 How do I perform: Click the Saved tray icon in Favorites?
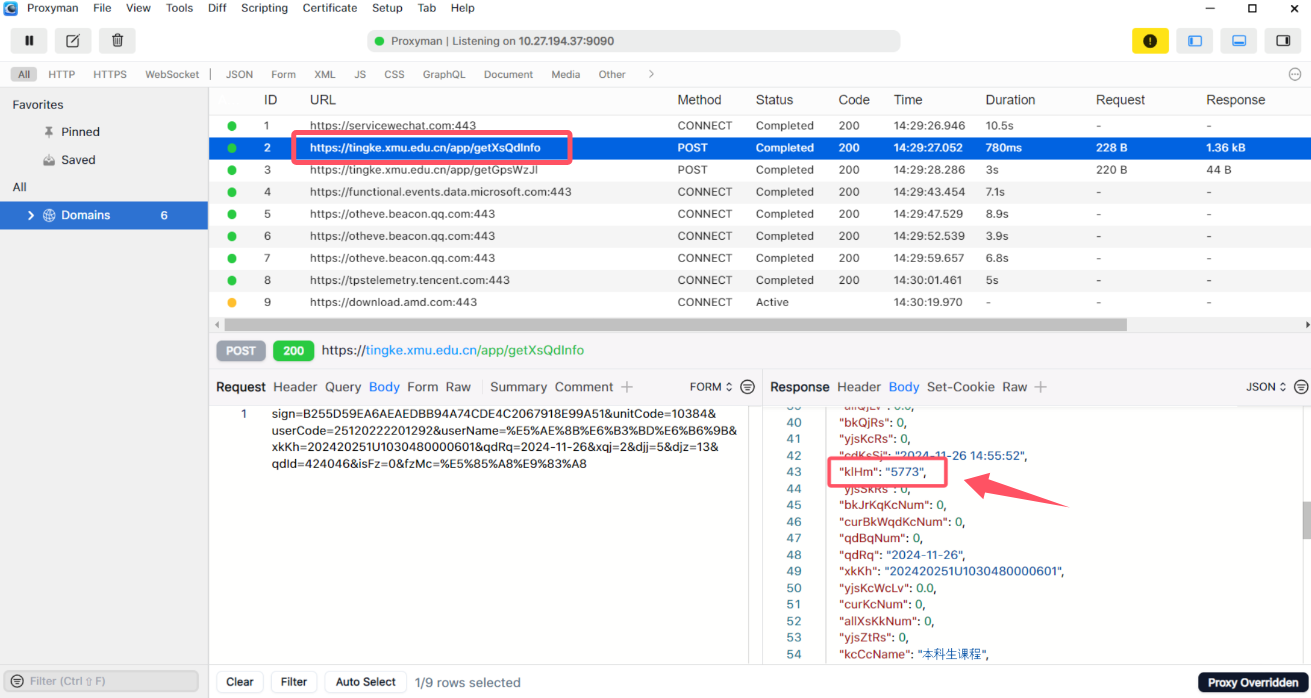coord(49,160)
